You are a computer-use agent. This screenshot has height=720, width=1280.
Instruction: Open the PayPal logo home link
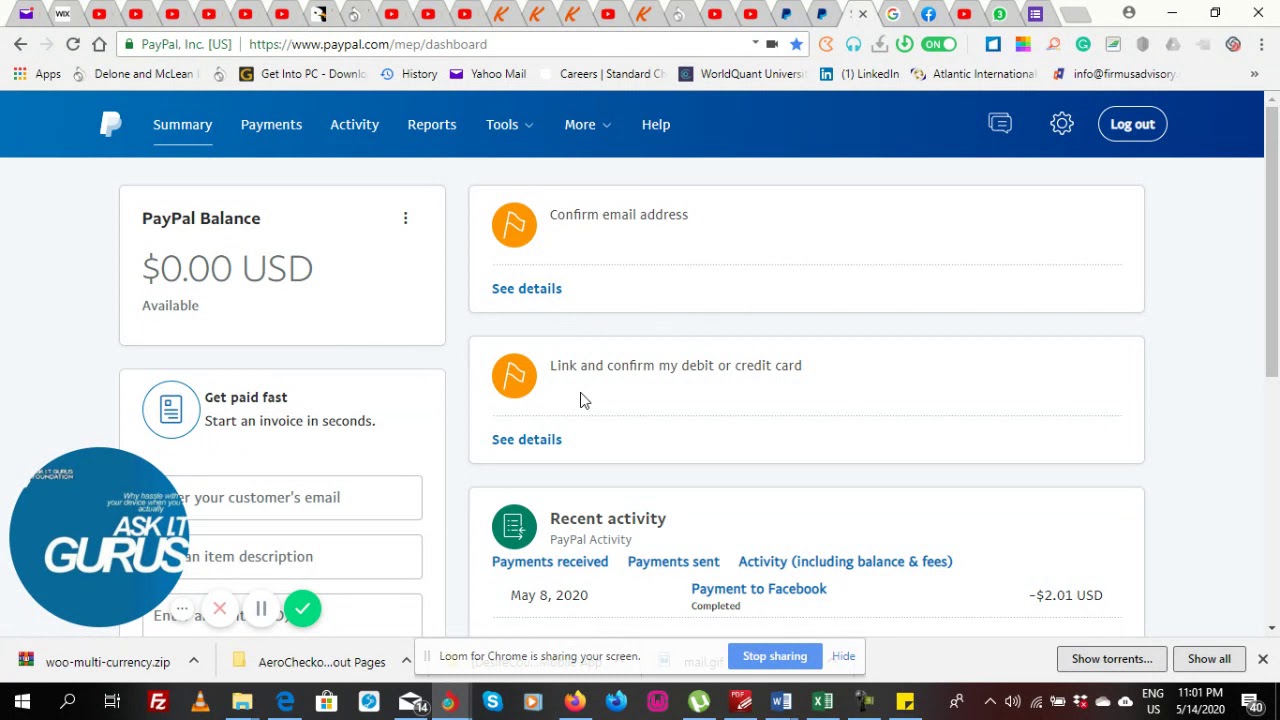[111, 124]
